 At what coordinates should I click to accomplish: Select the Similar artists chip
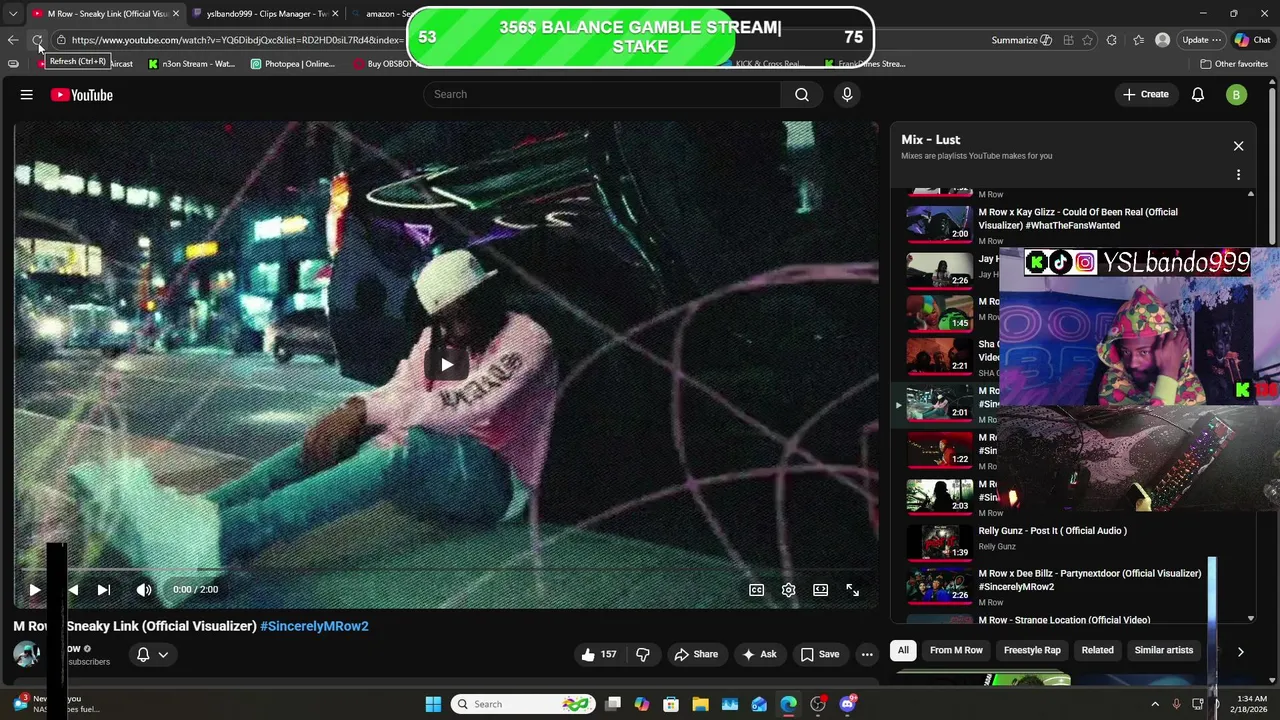1163,650
